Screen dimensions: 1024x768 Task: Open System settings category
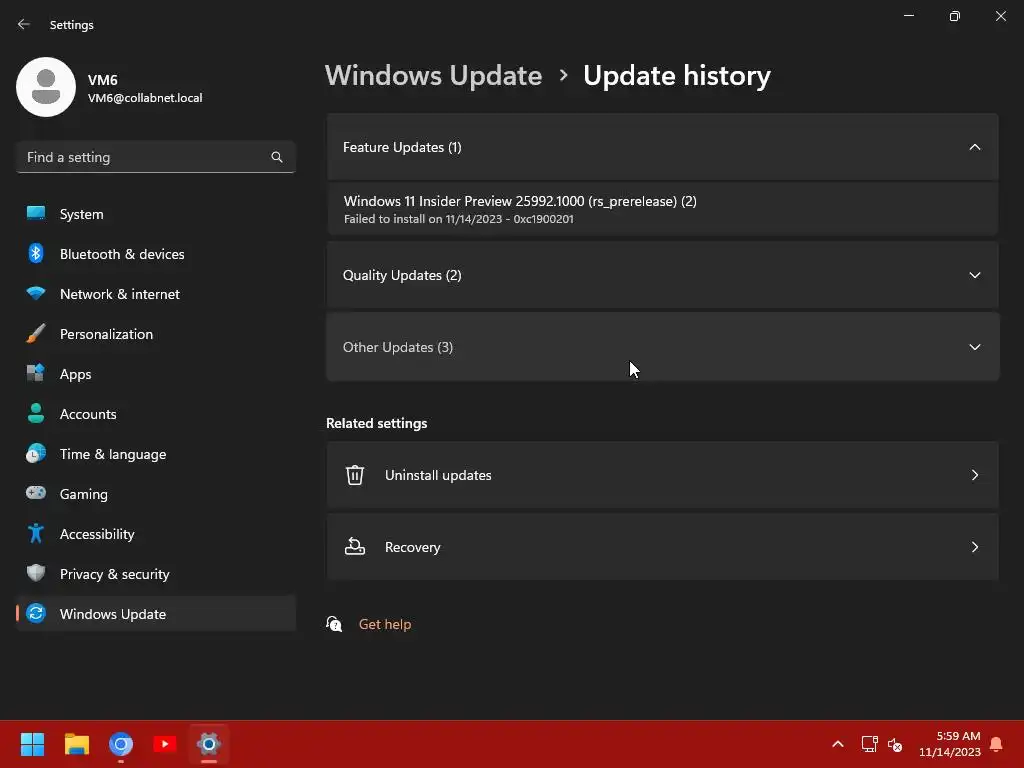coord(155,214)
